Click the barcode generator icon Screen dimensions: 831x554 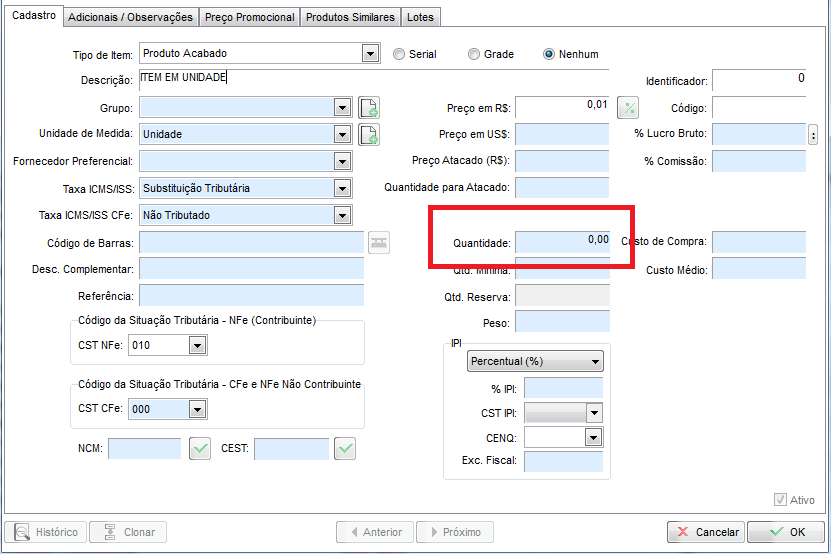coord(379,242)
